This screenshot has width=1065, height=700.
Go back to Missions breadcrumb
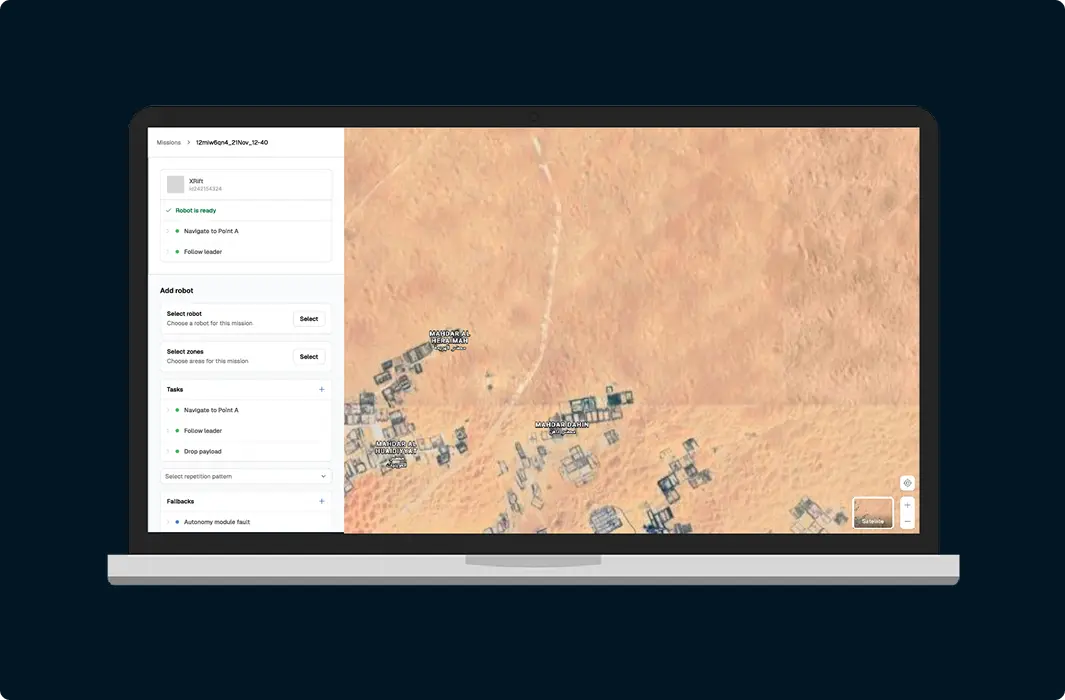168,143
